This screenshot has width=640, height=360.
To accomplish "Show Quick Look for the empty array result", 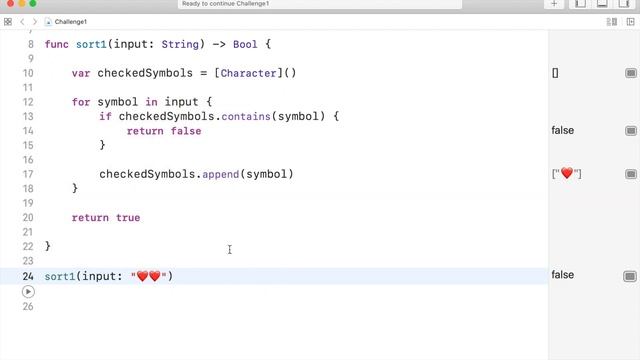I will coord(631,73).
